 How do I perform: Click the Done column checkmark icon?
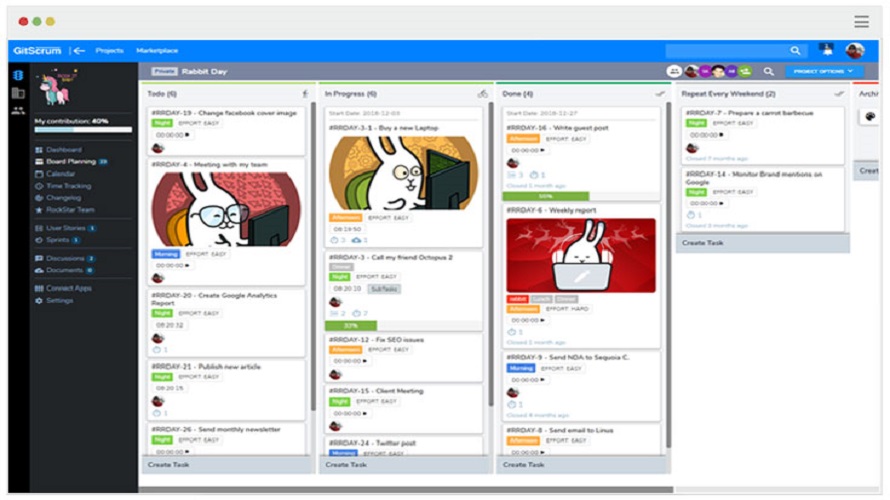pyautogui.click(x=660, y=94)
